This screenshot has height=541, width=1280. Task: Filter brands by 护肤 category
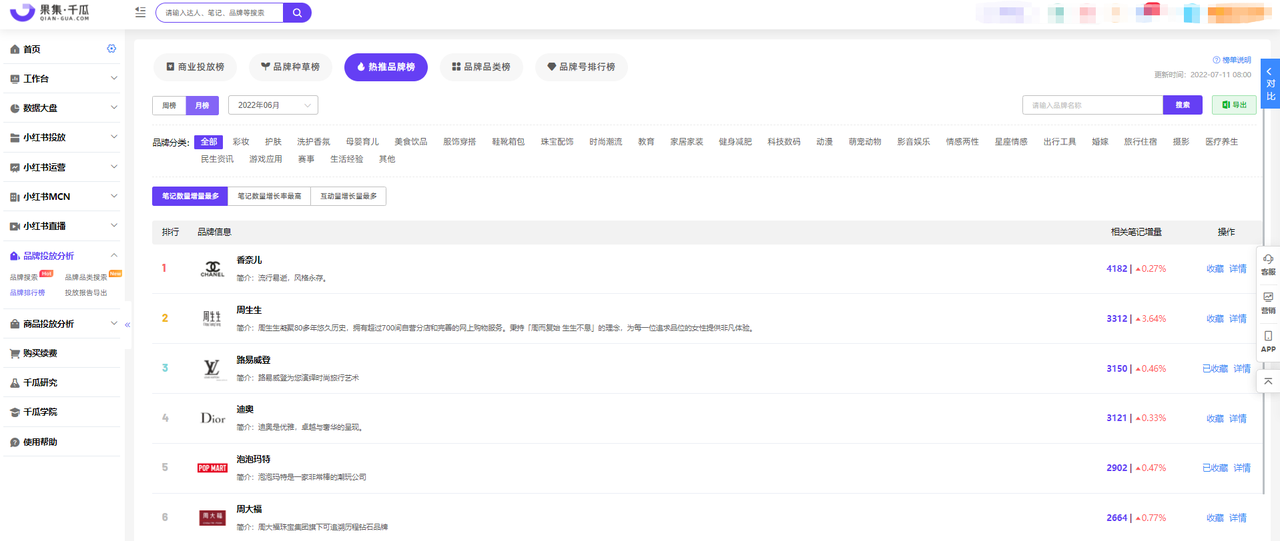(273, 142)
